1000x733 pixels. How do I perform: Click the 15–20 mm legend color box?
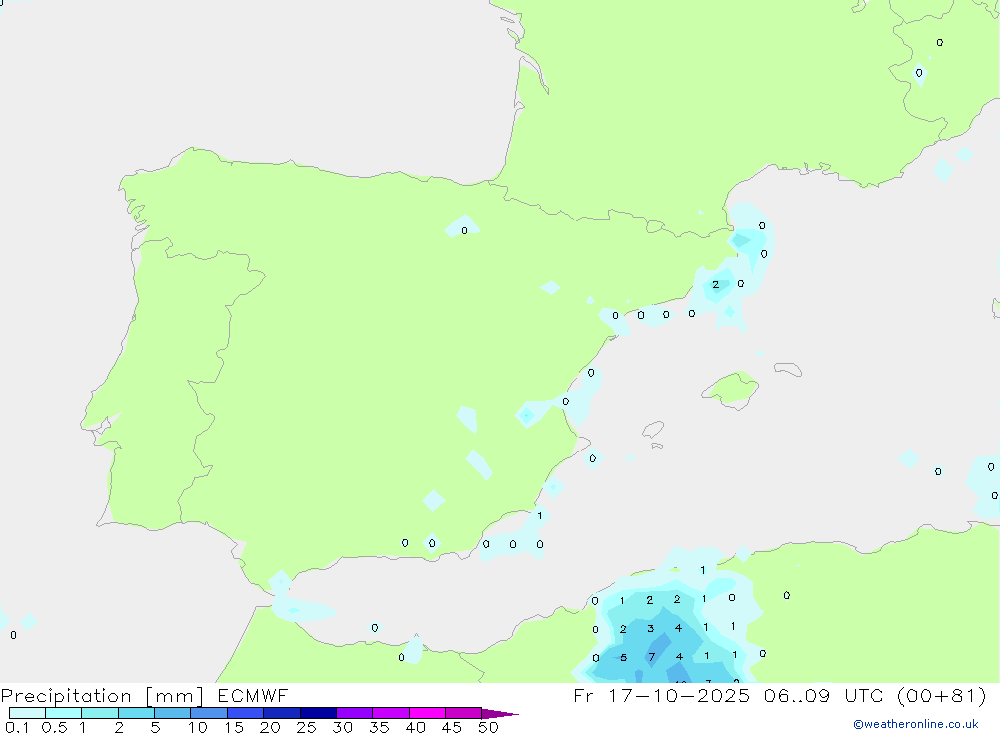246,713
